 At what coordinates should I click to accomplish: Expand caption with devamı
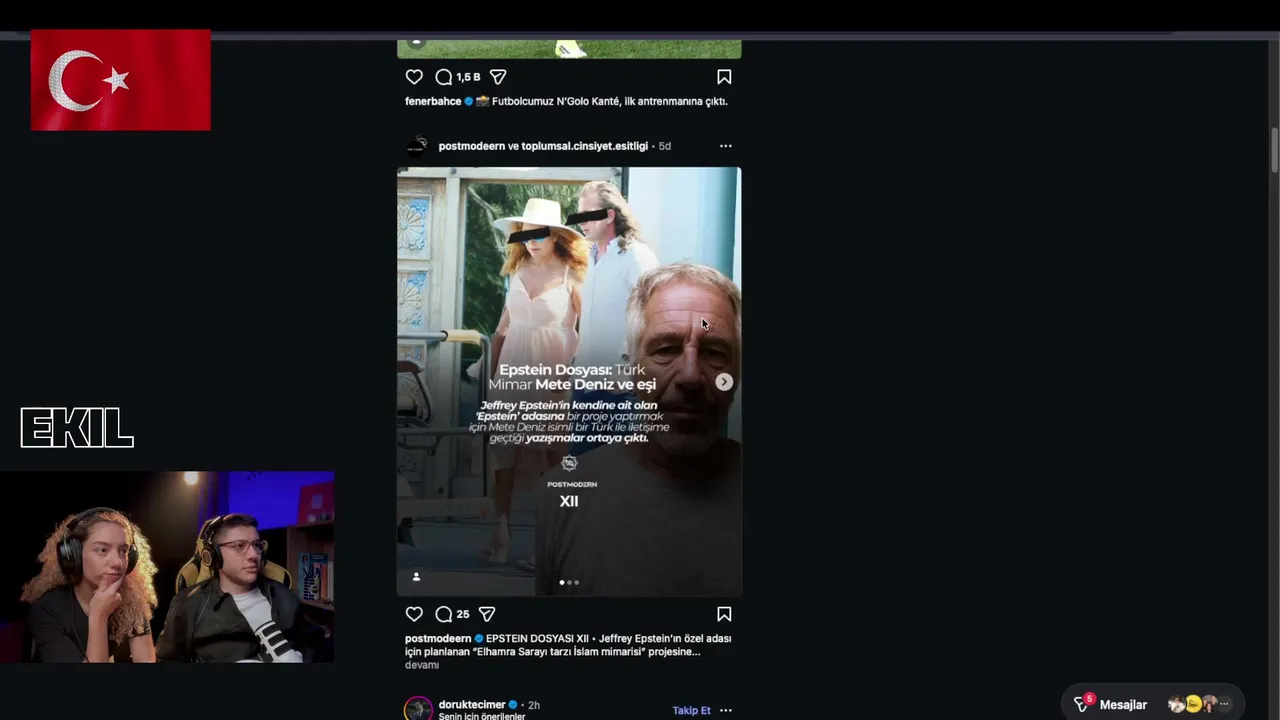(x=422, y=665)
